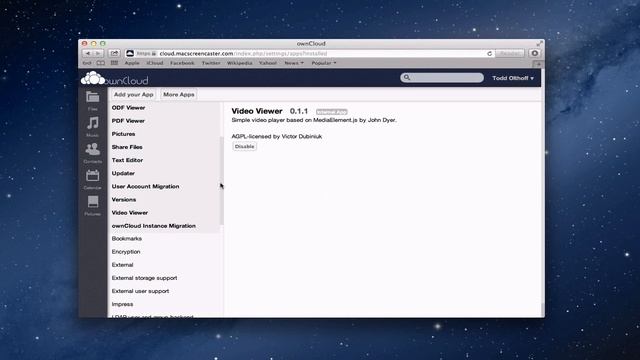Image resolution: width=640 pixels, height=360 pixels.
Task: Open the iCloud bookmark
Action: pos(155,63)
